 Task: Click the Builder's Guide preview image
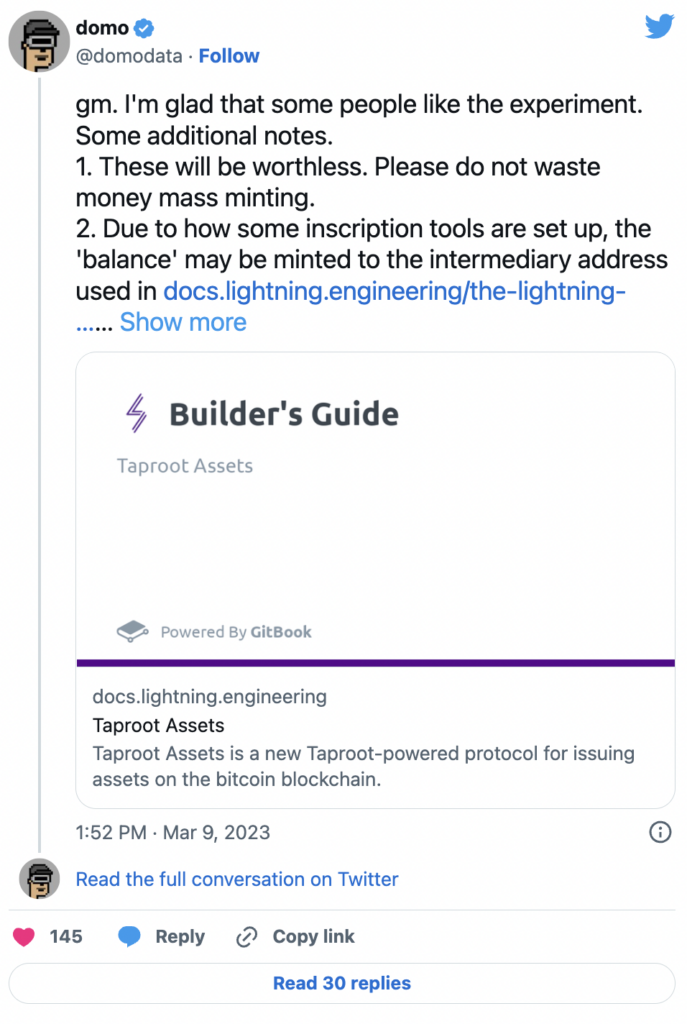click(x=375, y=505)
